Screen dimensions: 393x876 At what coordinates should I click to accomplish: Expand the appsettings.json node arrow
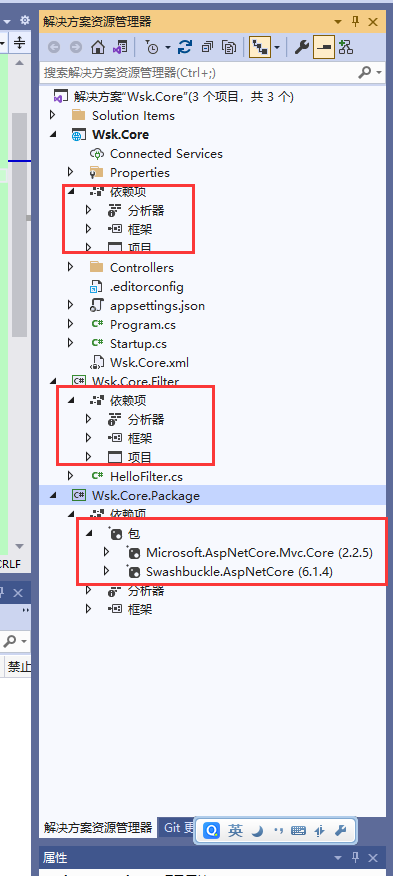tap(70, 306)
